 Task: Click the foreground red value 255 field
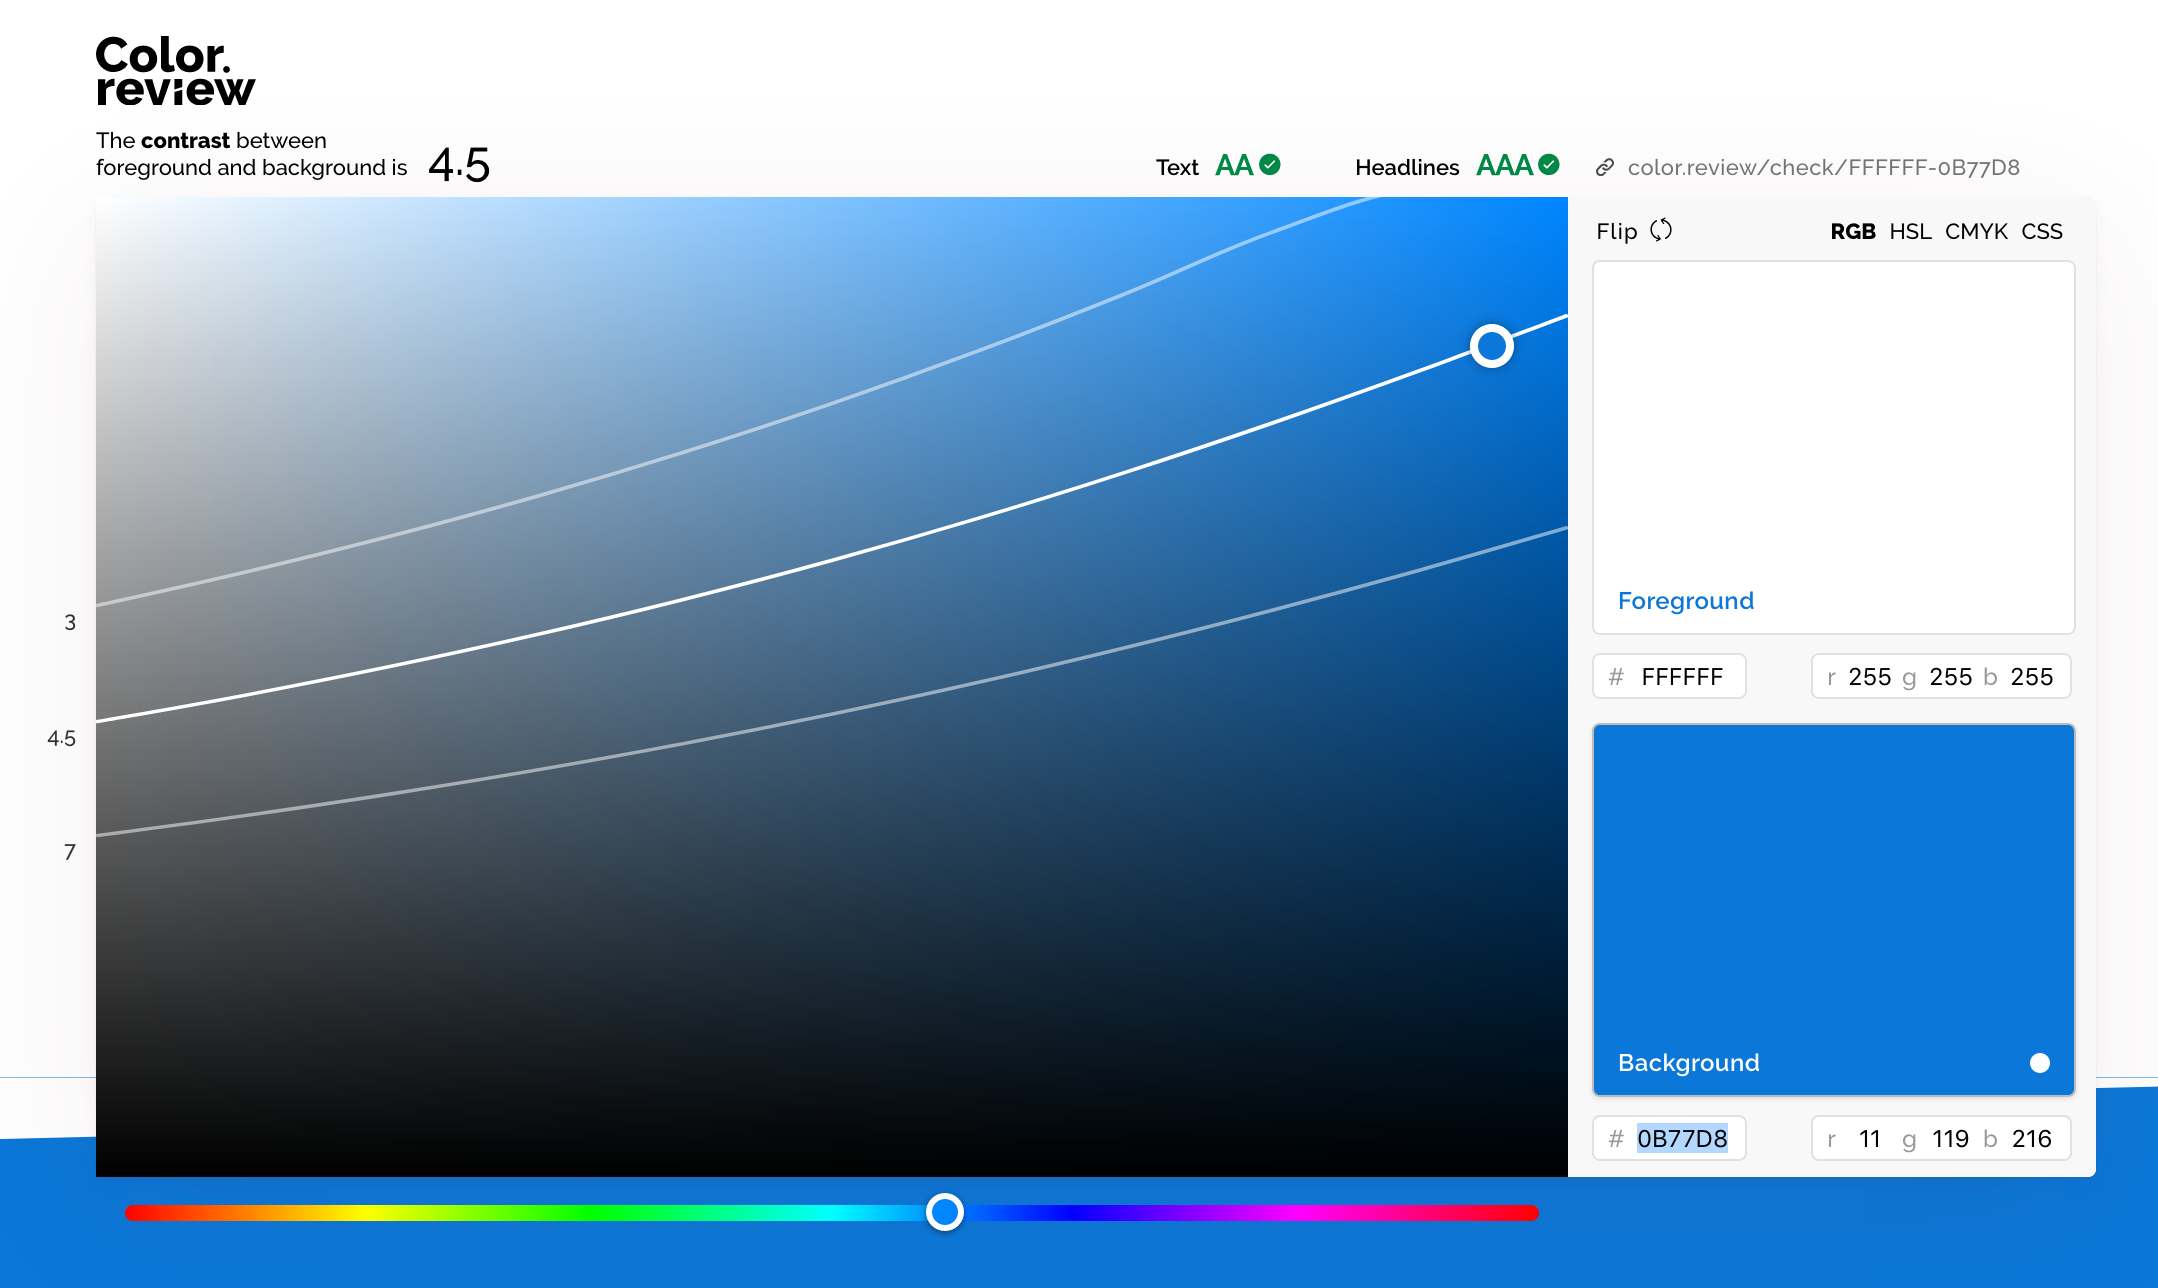click(1869, 677)
